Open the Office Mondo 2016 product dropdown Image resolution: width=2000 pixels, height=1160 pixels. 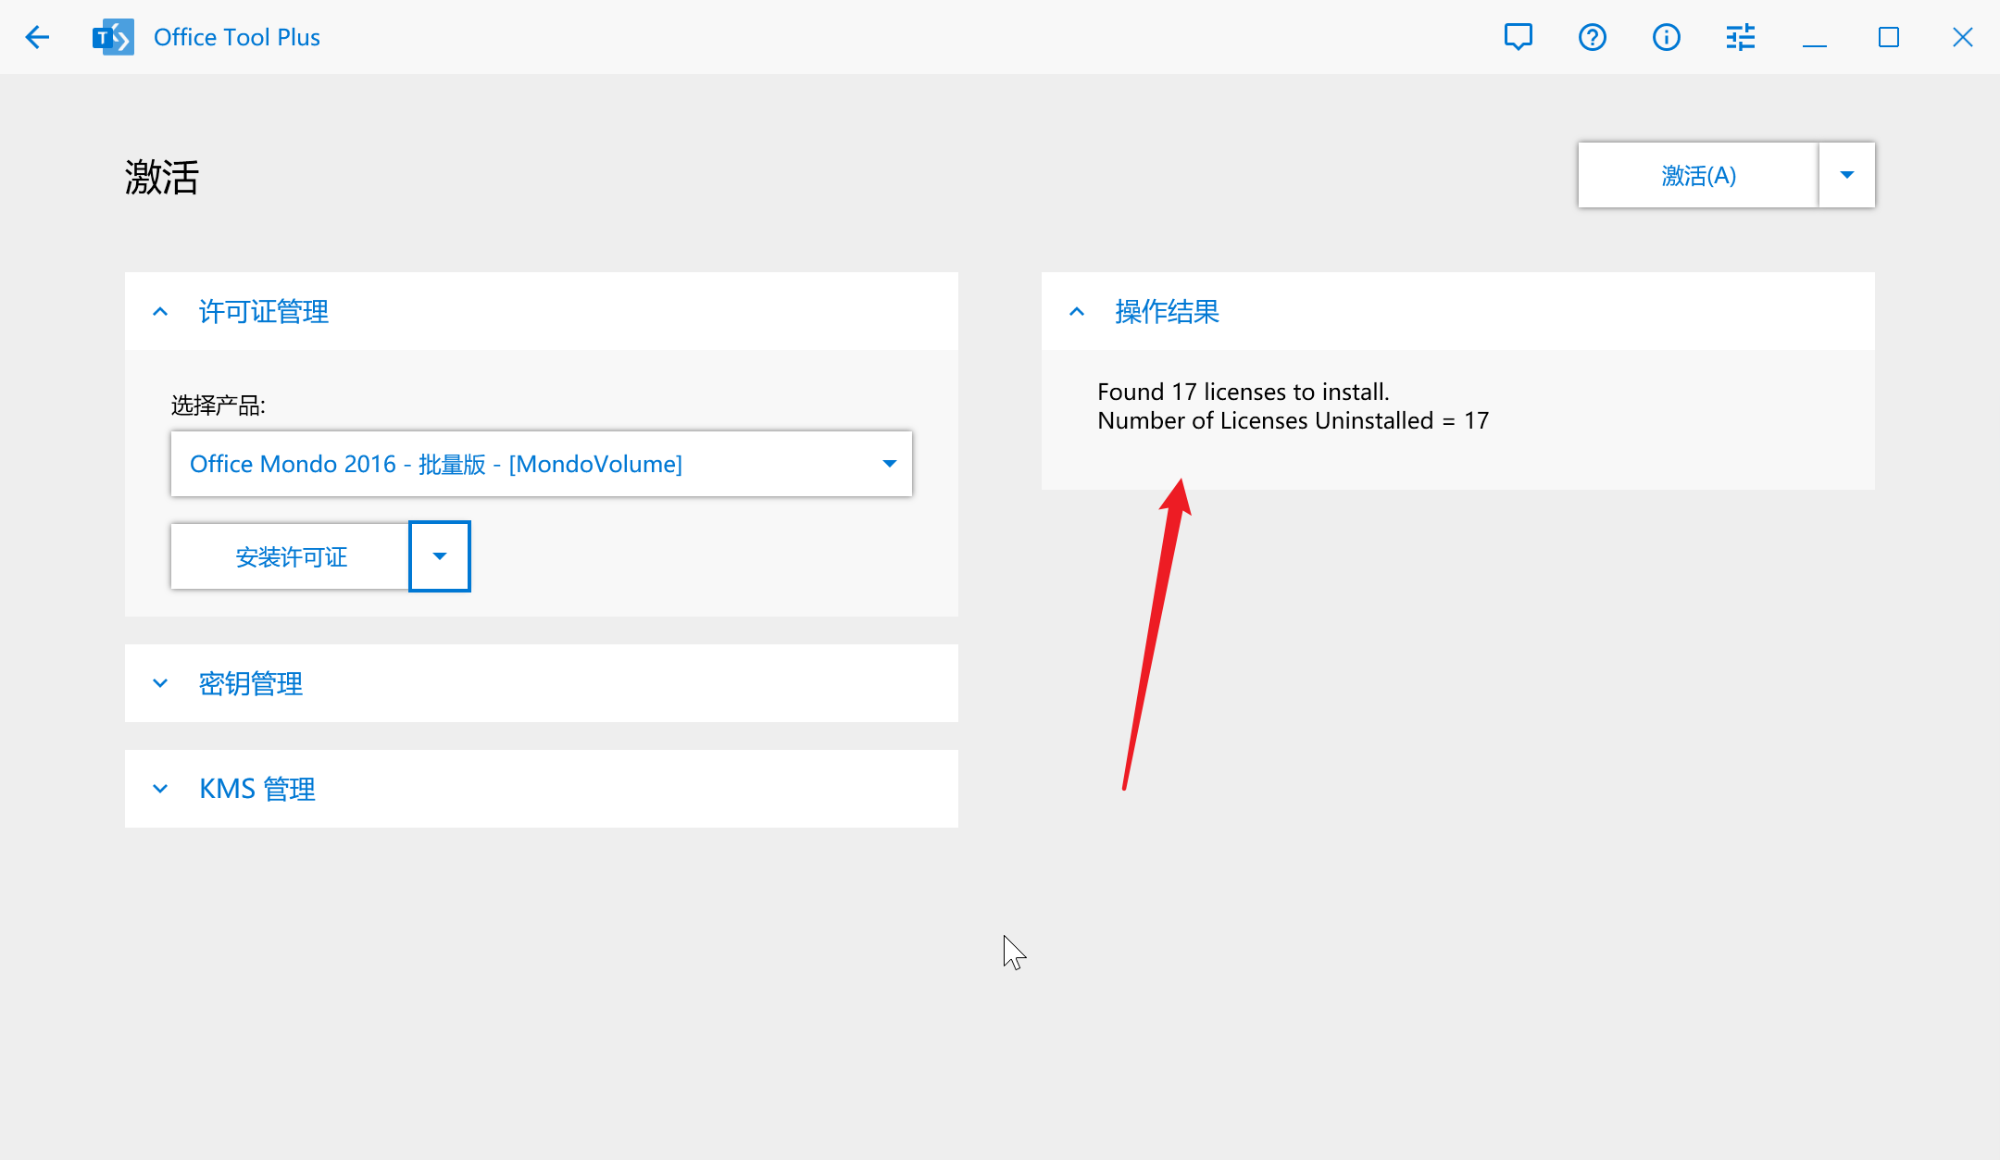pos(541,464)
